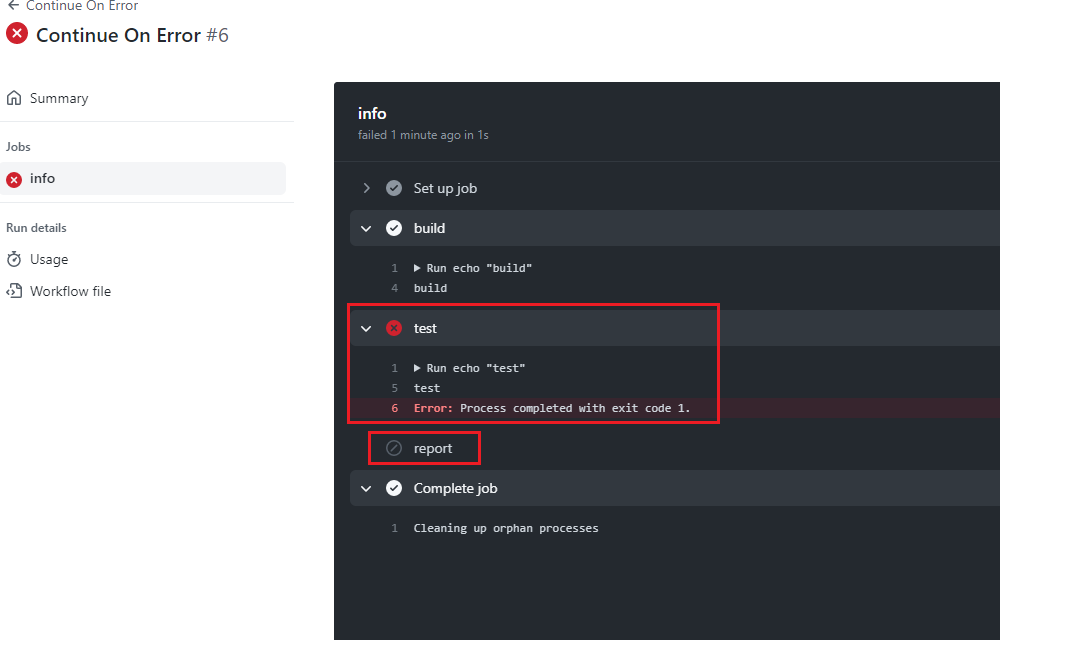Click log line number 6 of error
Screen dimensions: 1079x663
point(395,408)
